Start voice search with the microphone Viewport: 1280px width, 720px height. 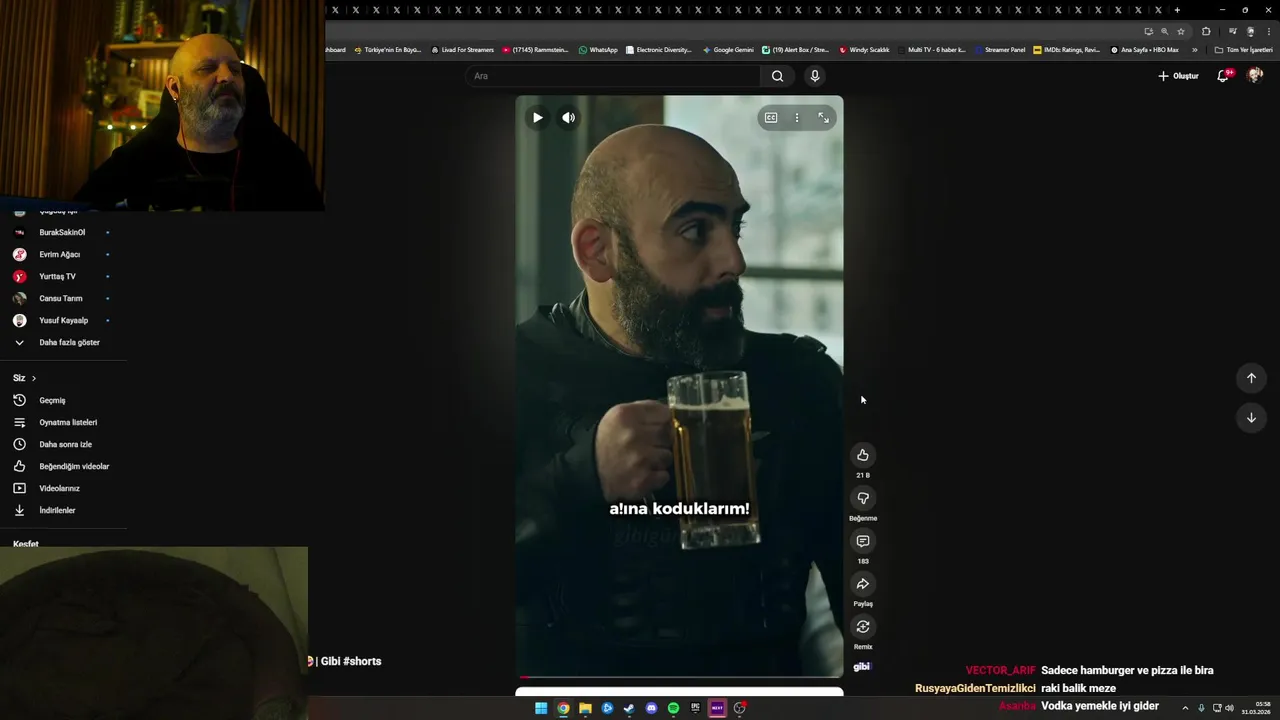815,76
